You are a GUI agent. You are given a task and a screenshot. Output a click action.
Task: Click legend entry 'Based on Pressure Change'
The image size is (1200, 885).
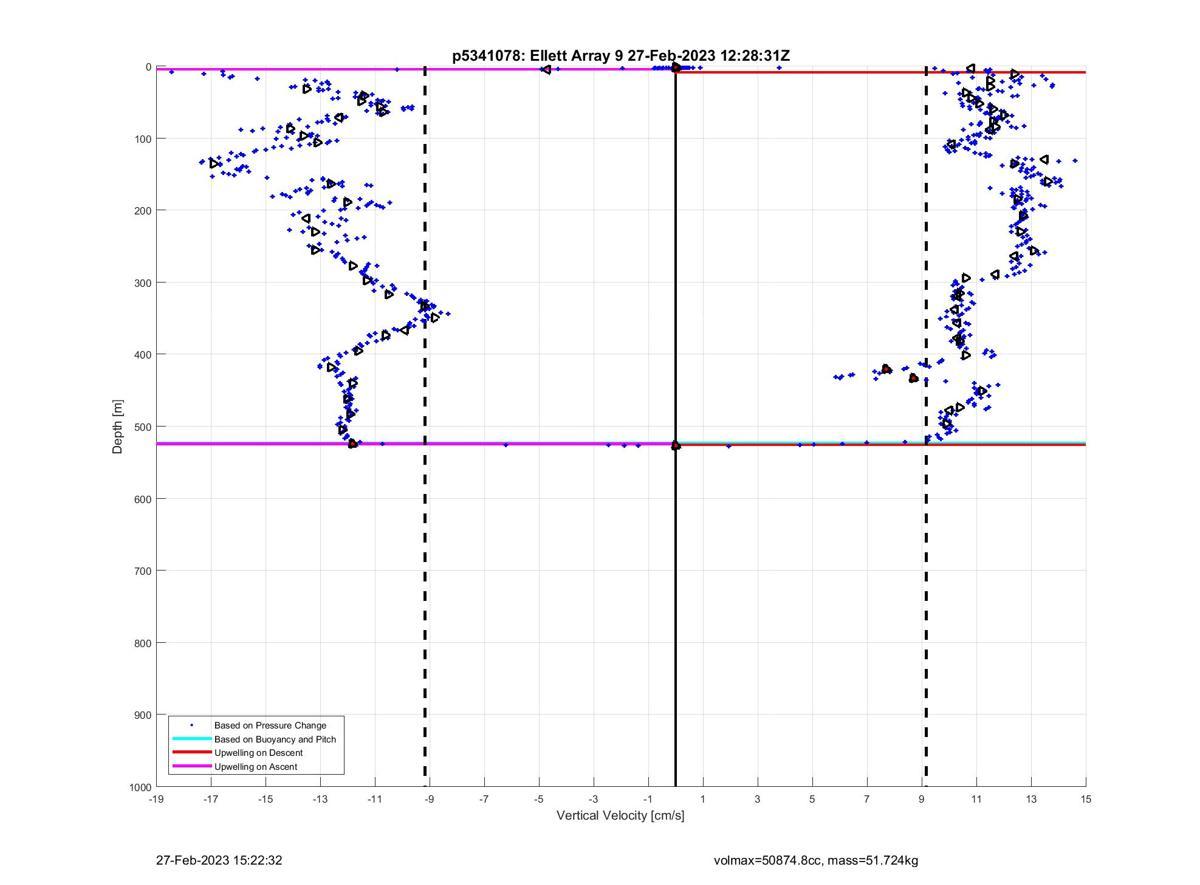point(270,725)
